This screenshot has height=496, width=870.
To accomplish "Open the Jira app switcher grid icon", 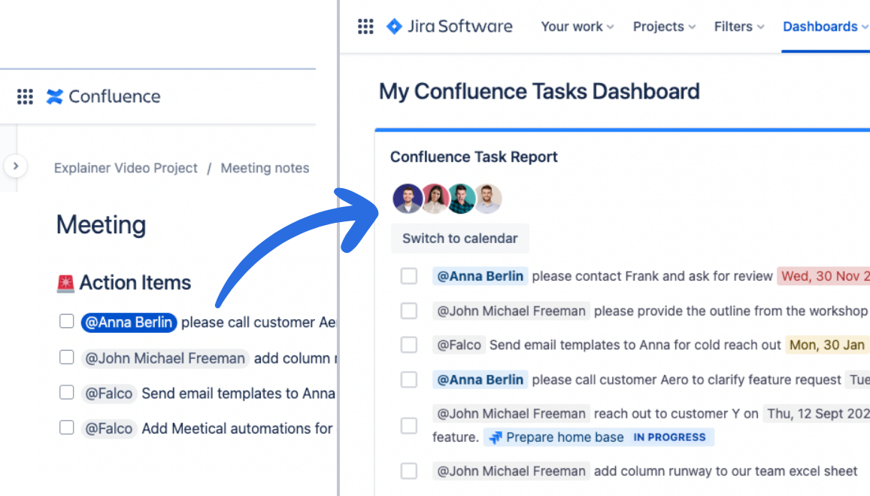I will (366, 27).
